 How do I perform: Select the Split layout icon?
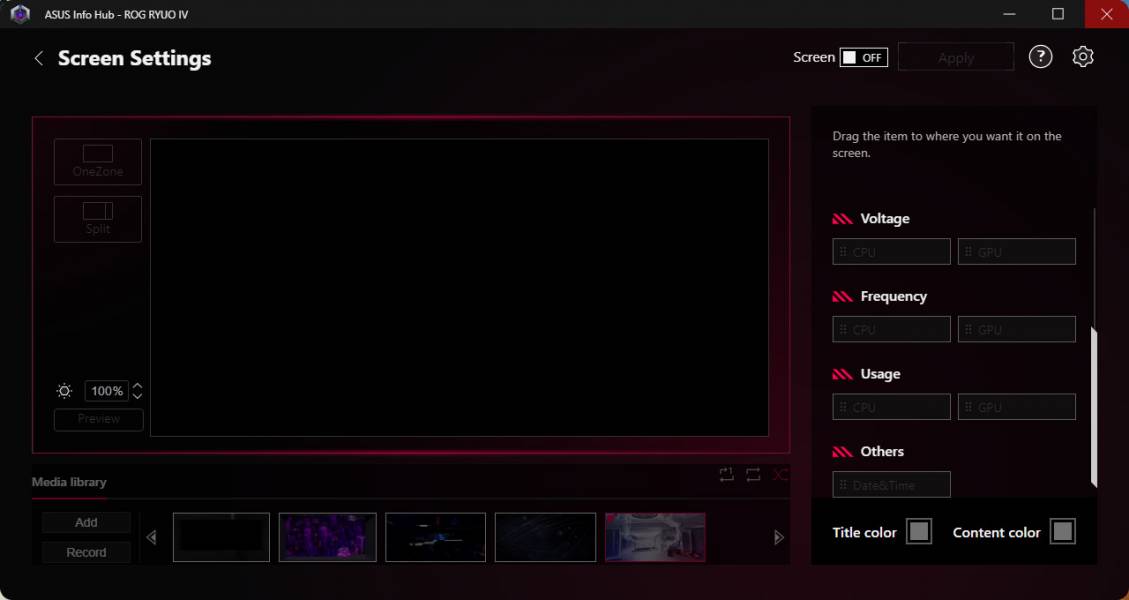[98, 218]
